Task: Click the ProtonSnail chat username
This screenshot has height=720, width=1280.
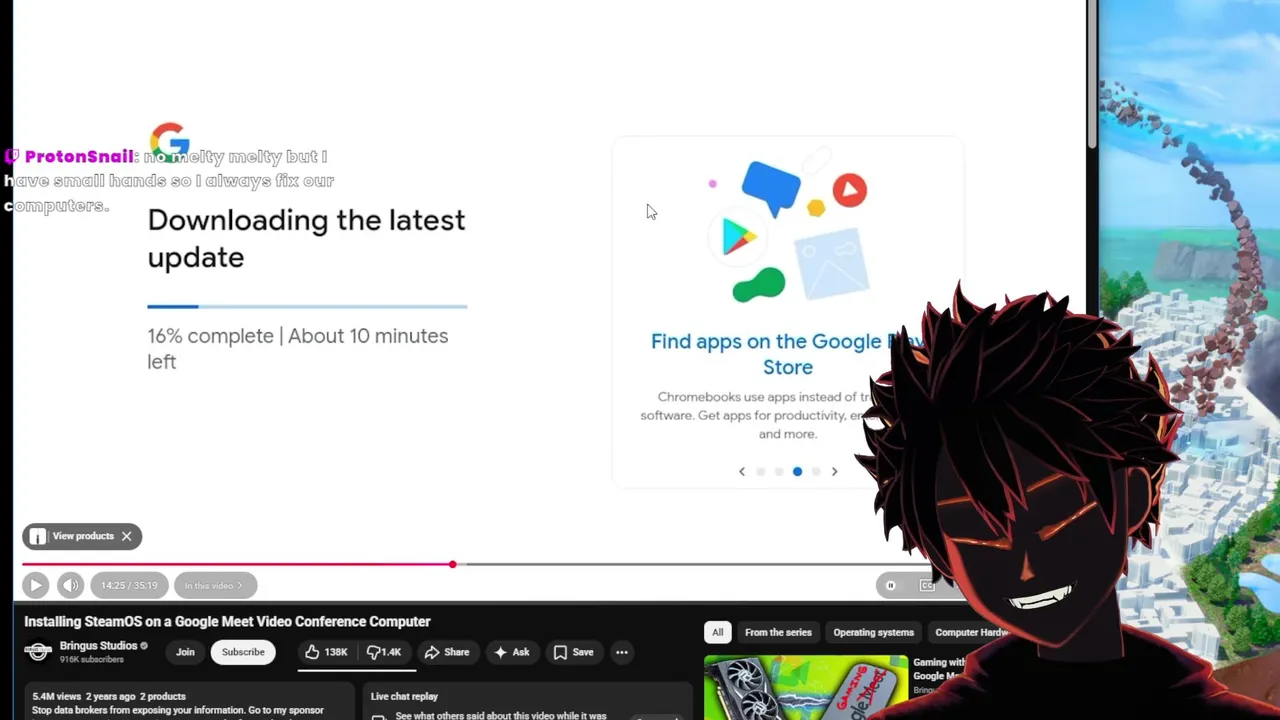Action: pos(79,156)
